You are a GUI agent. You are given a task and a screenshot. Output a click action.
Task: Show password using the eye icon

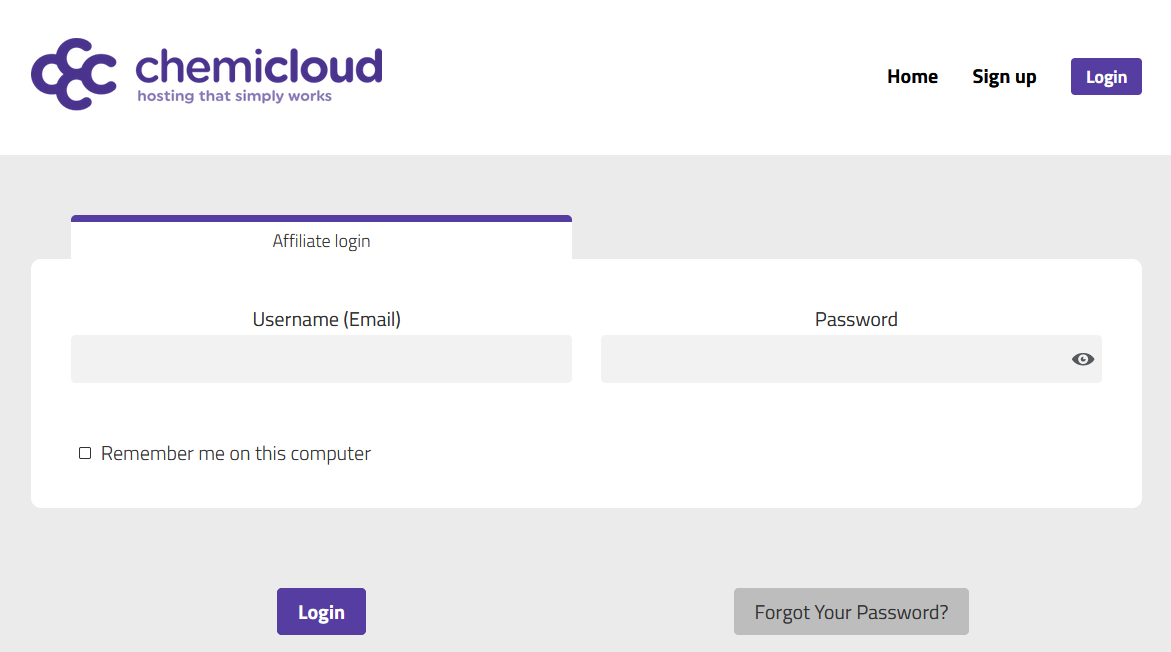click(x=1082, y=359)
